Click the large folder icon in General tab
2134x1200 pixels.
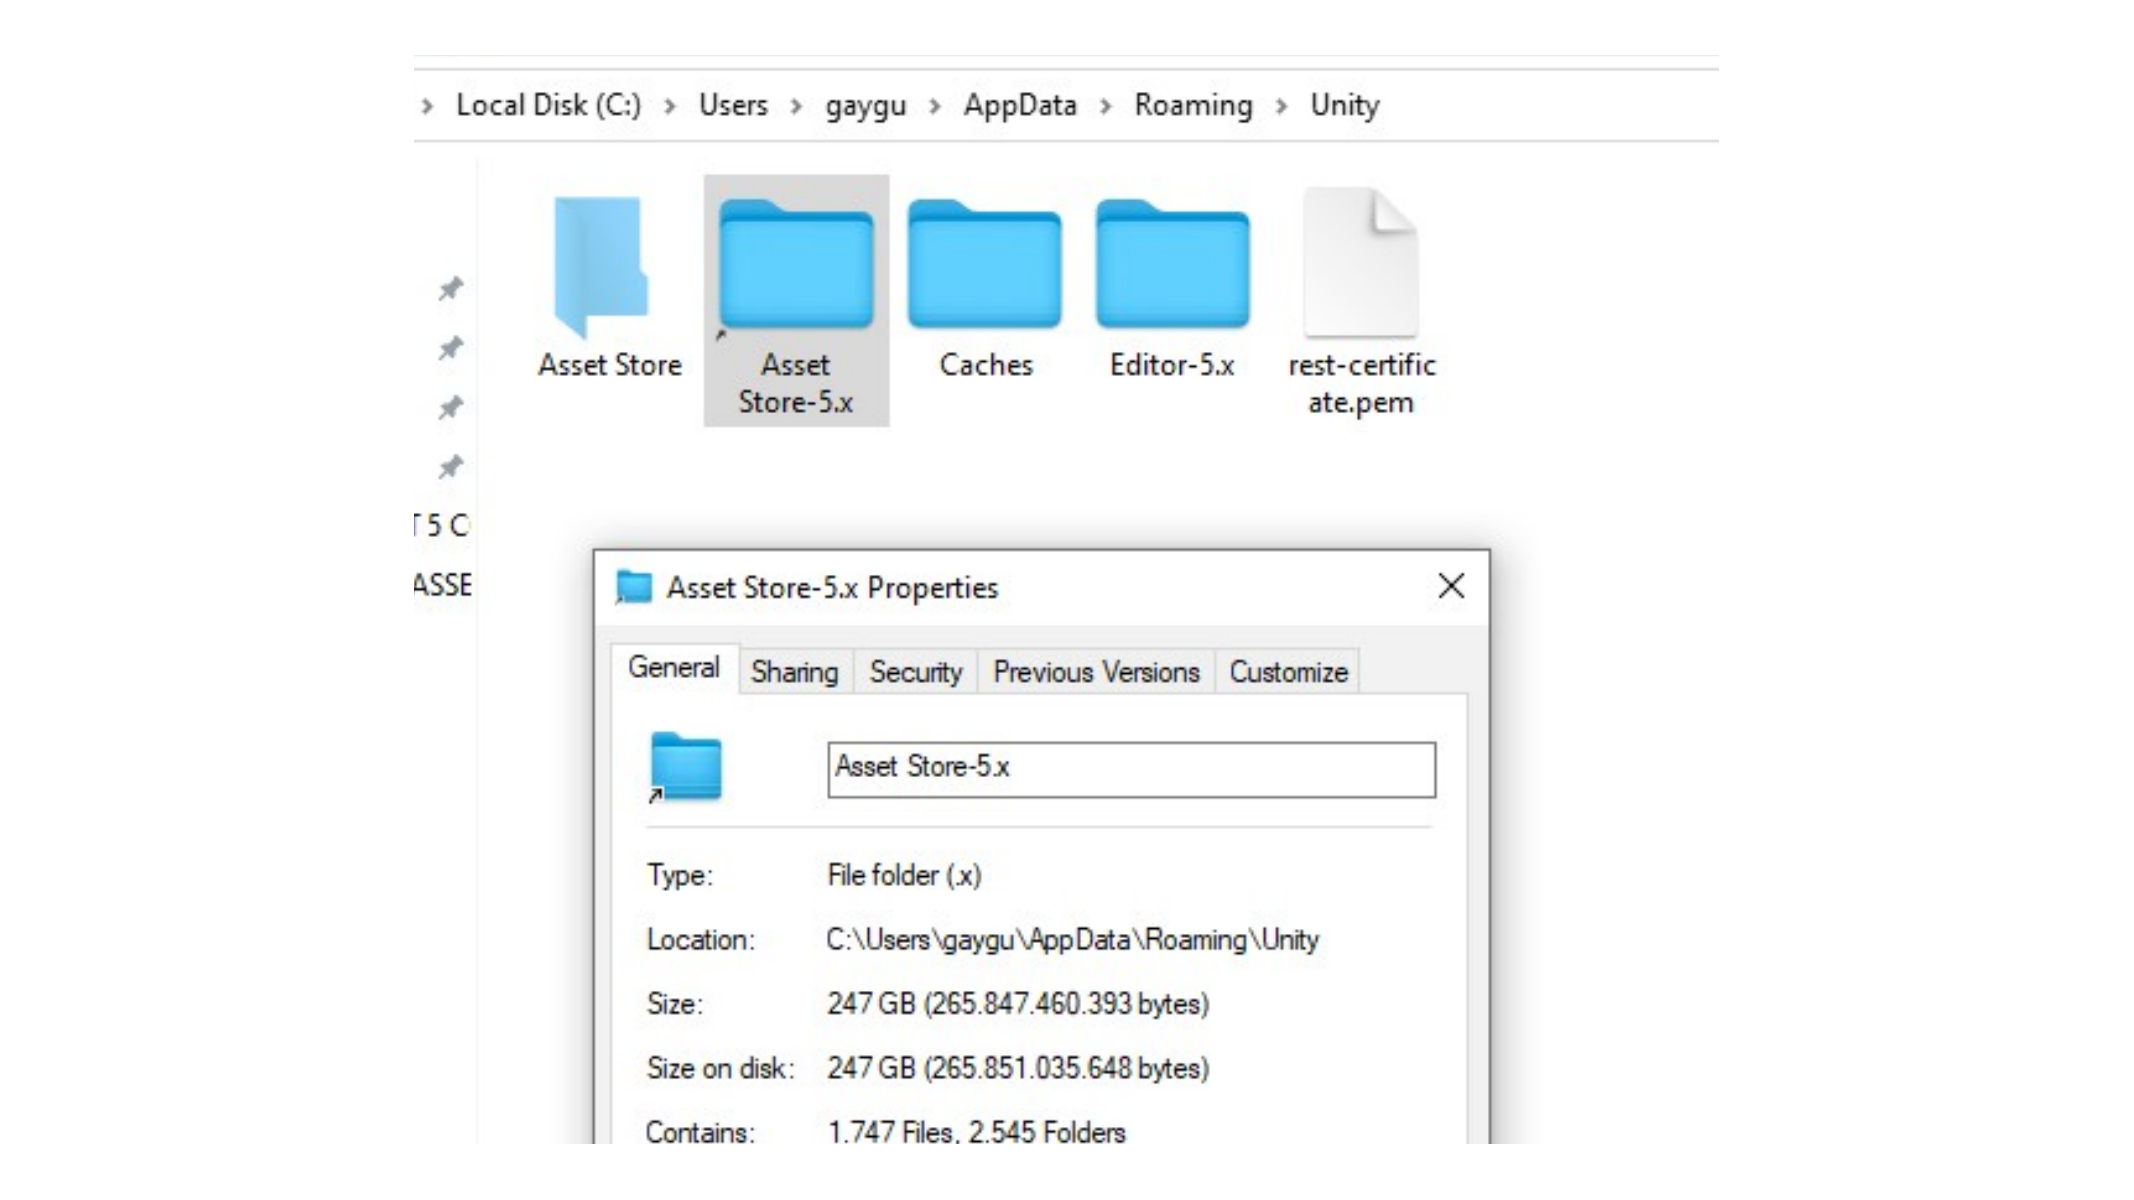point(685,768)
